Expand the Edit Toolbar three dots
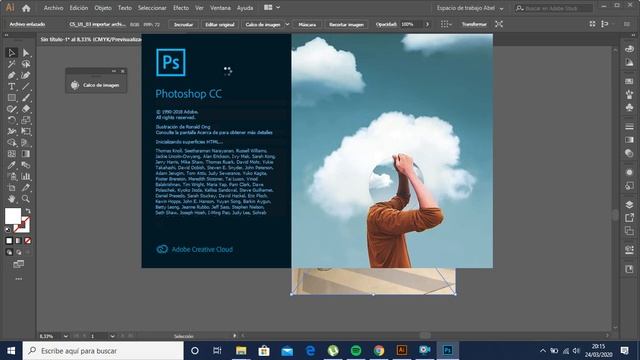640x360 pixels. pos(19,279)
